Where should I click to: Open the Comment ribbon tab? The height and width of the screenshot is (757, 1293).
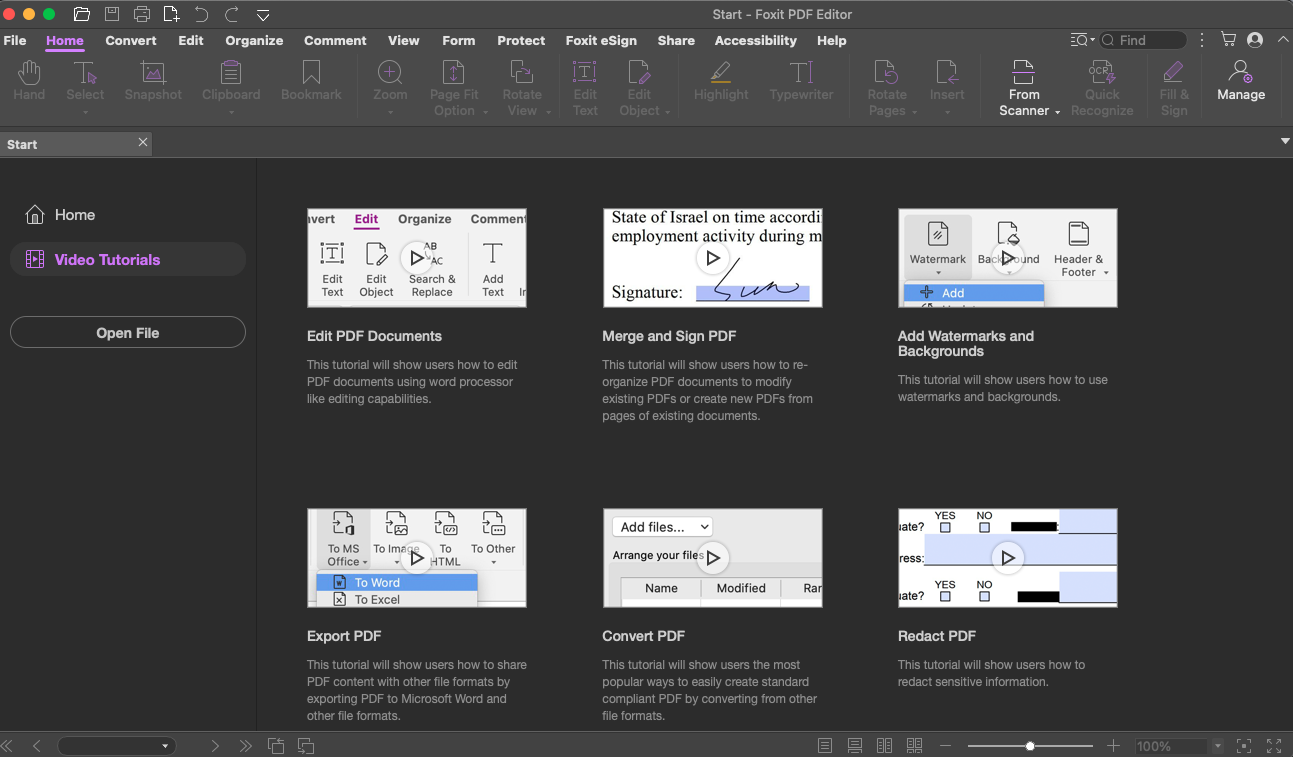coord(335,40)
